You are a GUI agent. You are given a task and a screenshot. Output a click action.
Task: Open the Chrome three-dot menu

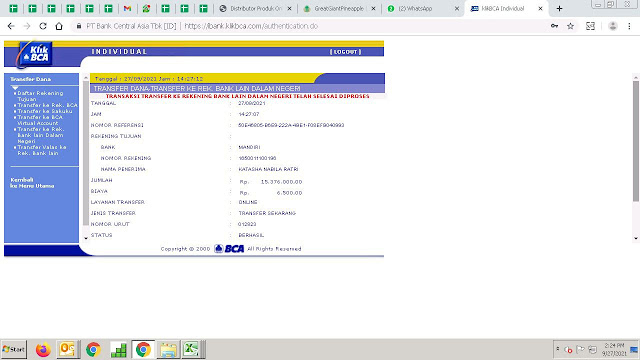point(629,26)
